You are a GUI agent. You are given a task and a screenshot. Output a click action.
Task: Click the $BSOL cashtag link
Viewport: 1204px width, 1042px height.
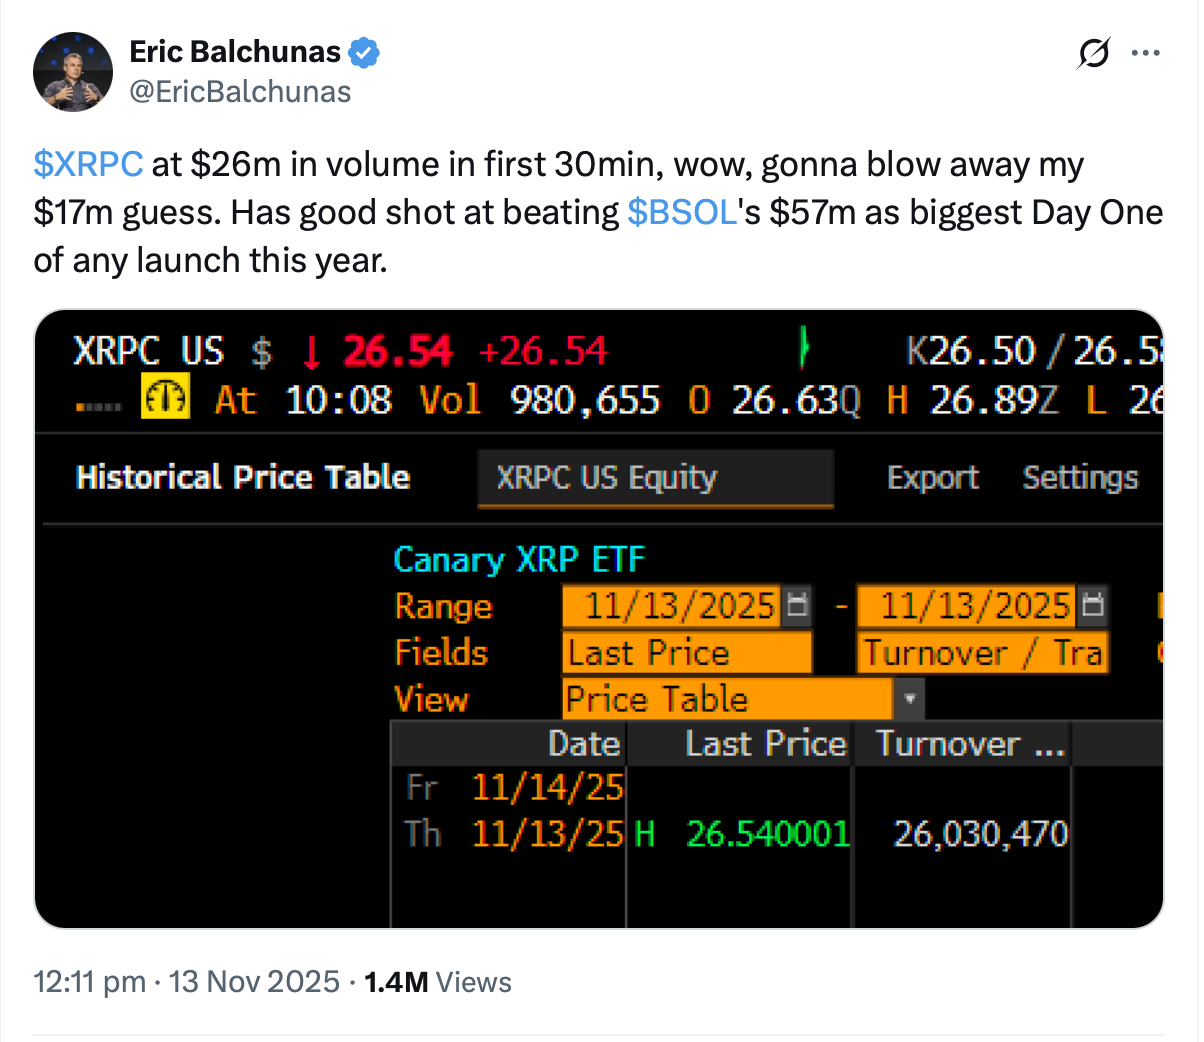tap(682, 212)
